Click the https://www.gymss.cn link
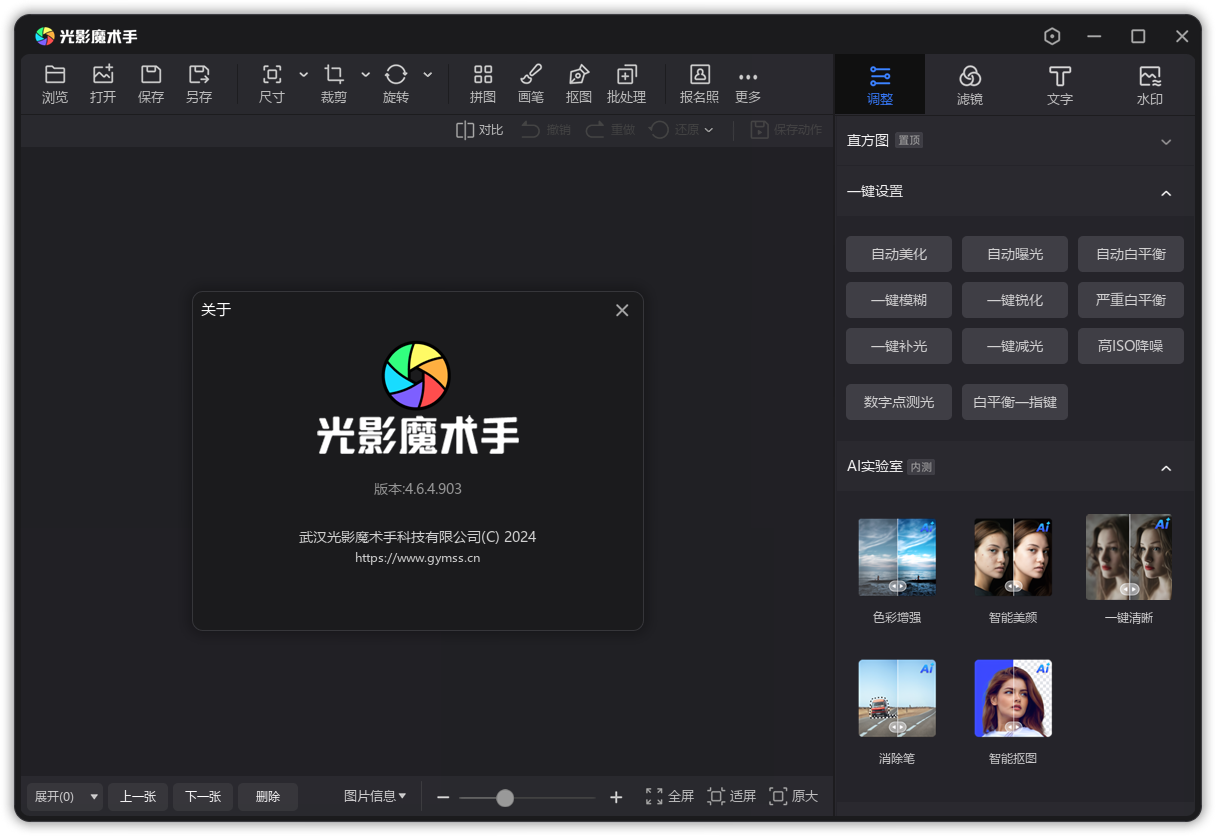 (x=418, y=558)
